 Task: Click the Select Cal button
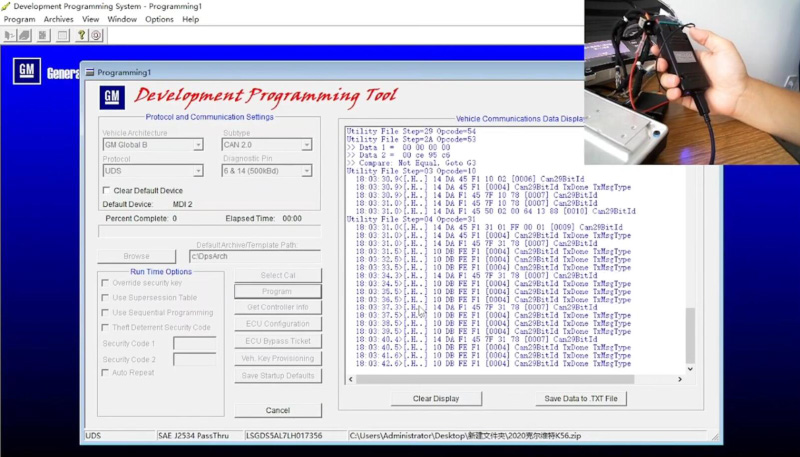278,275
